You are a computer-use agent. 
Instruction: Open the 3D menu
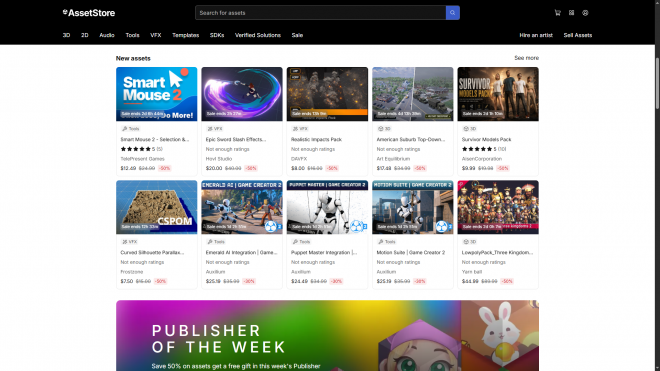click(66, 35)
